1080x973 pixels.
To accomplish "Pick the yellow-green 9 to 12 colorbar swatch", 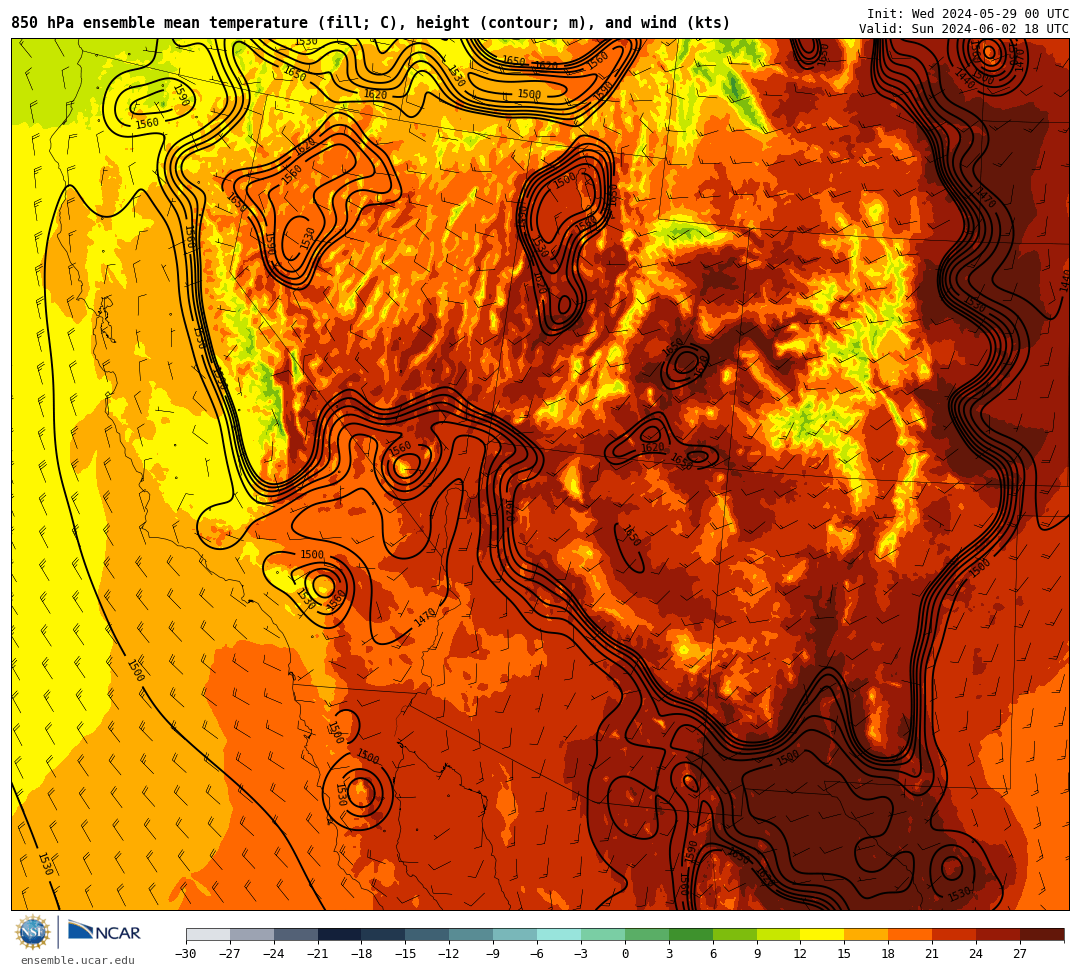I will tap(778, 934).
